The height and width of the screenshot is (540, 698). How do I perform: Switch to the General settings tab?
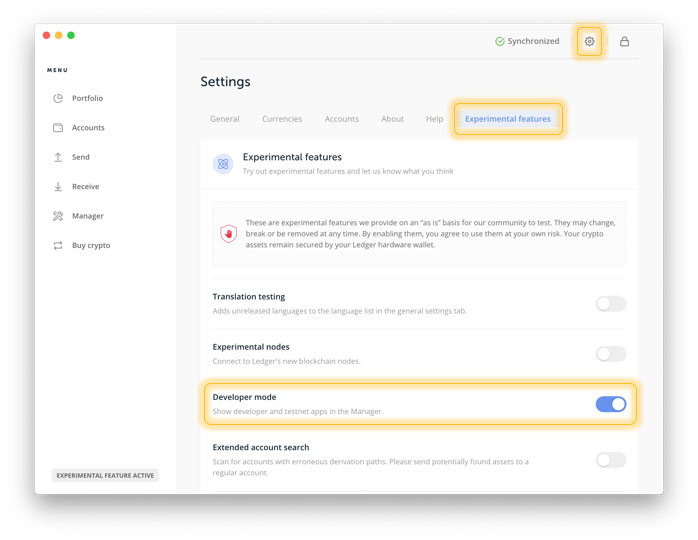(x=225, y=119)
